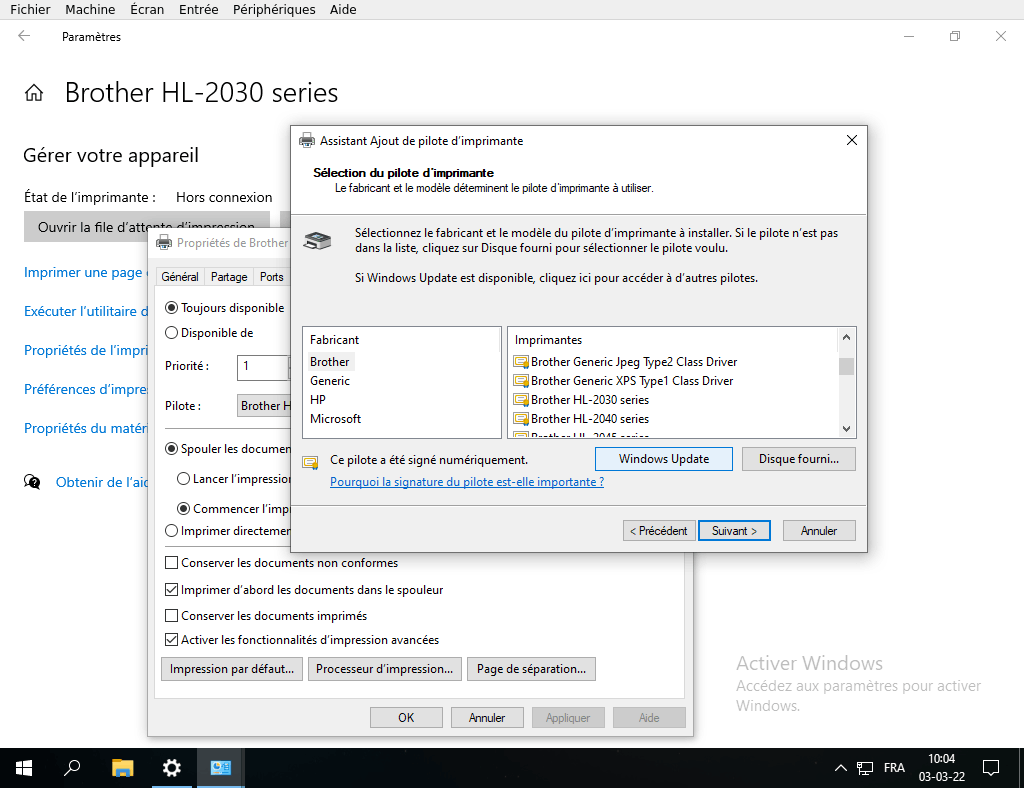Viewport: 1024px width, 788px height.
Task: Open the Périphériques menu
Action: click(x=274, y=9)
